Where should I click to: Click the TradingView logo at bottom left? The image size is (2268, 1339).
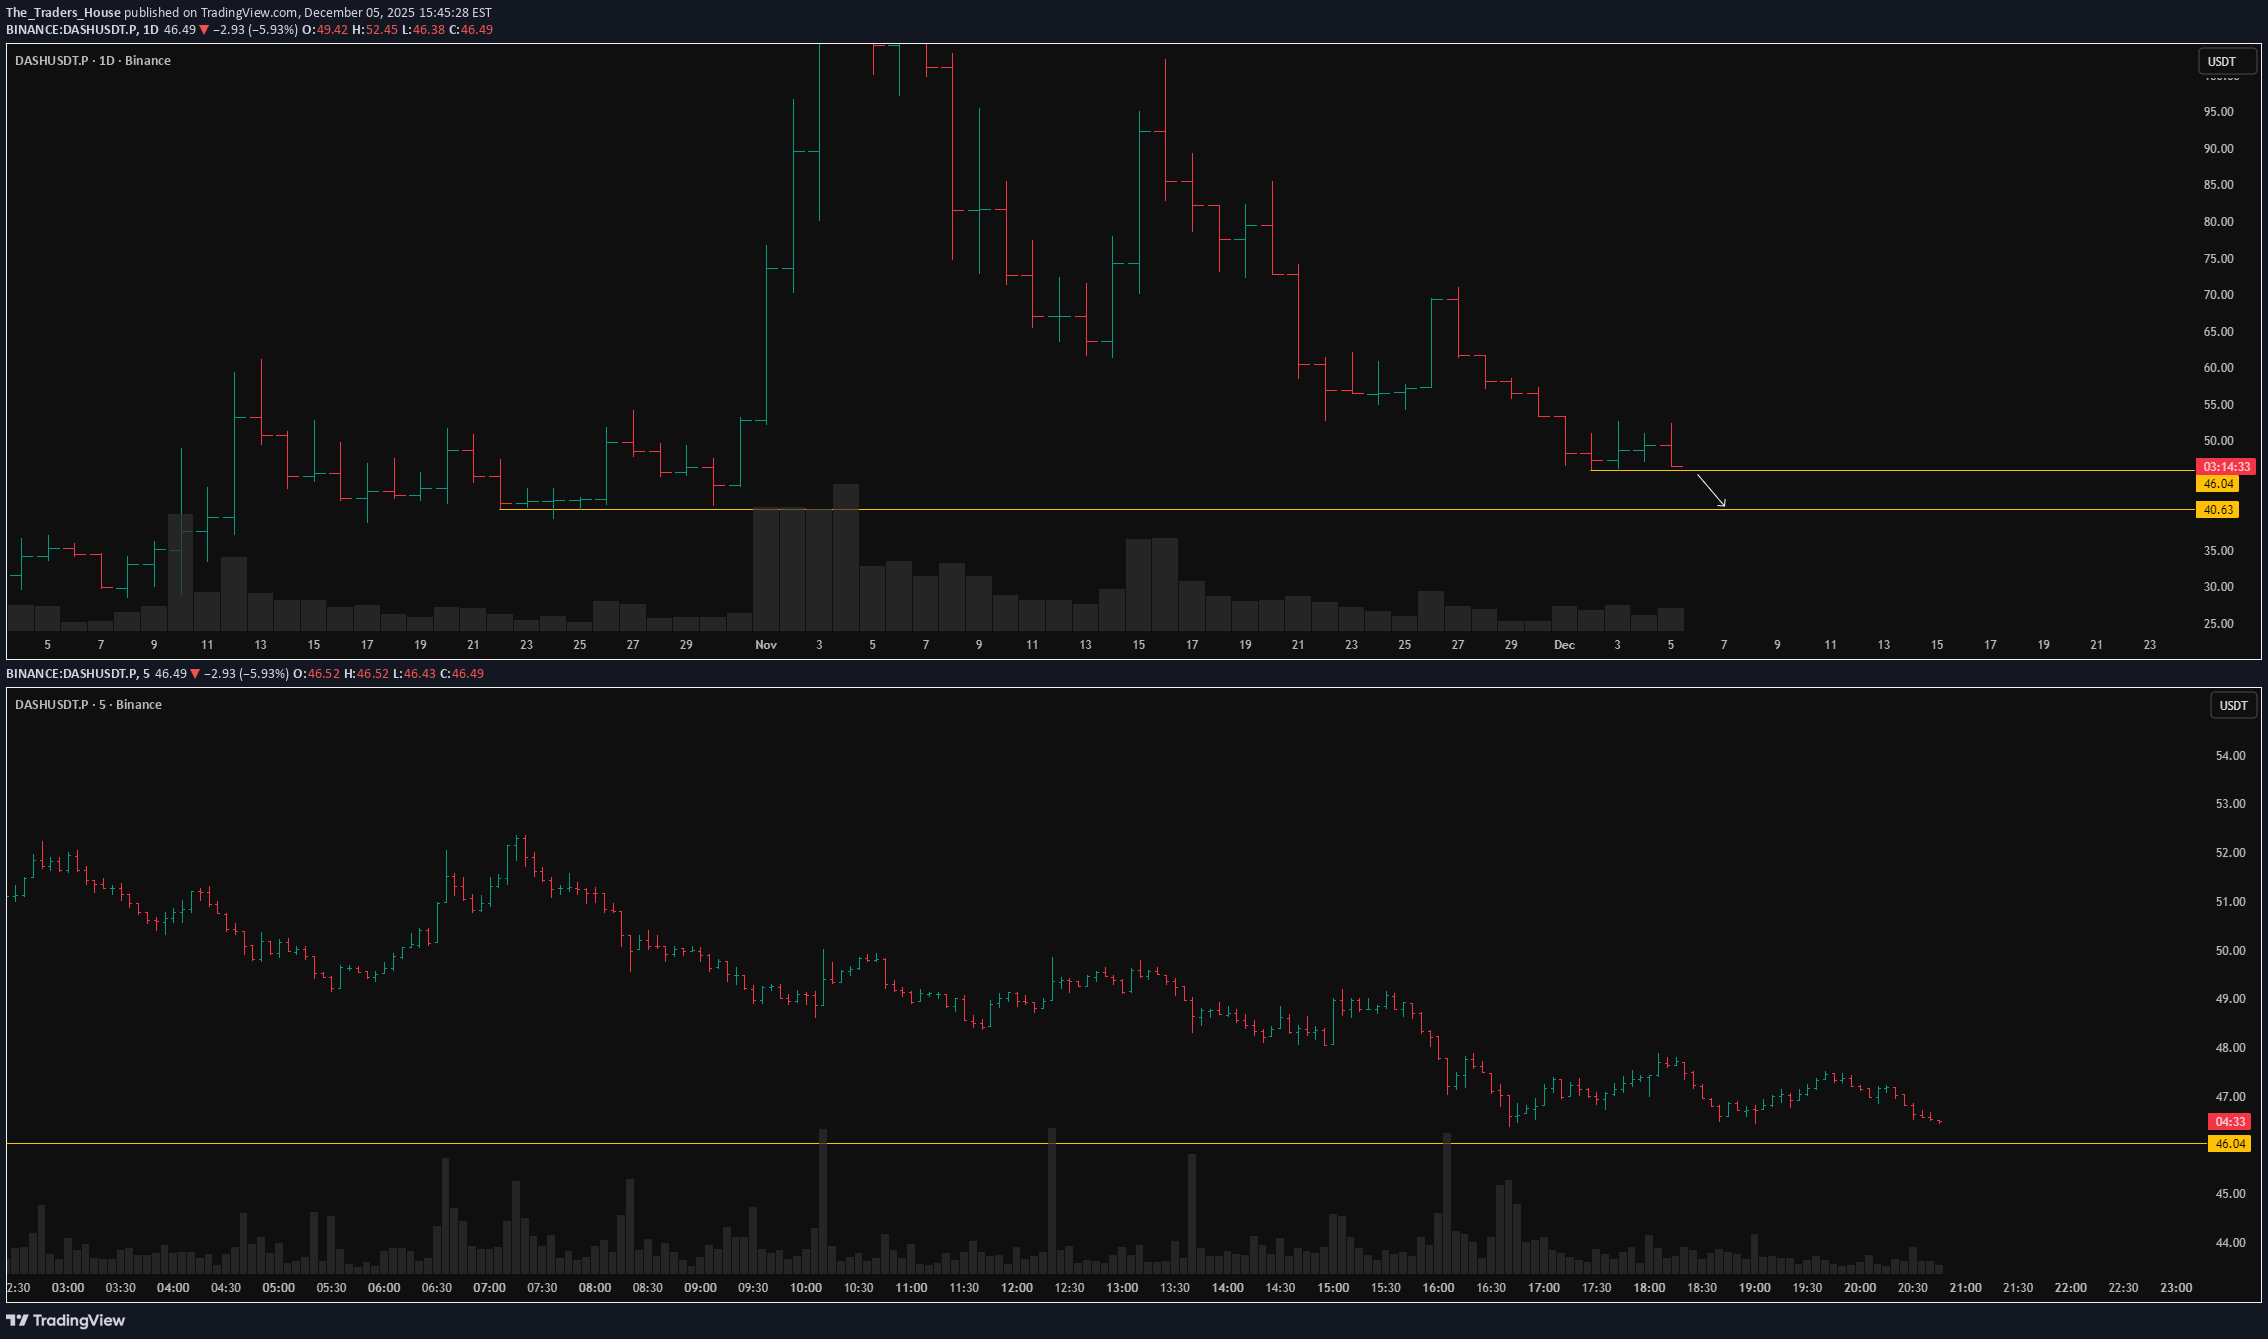point(66,1320)
